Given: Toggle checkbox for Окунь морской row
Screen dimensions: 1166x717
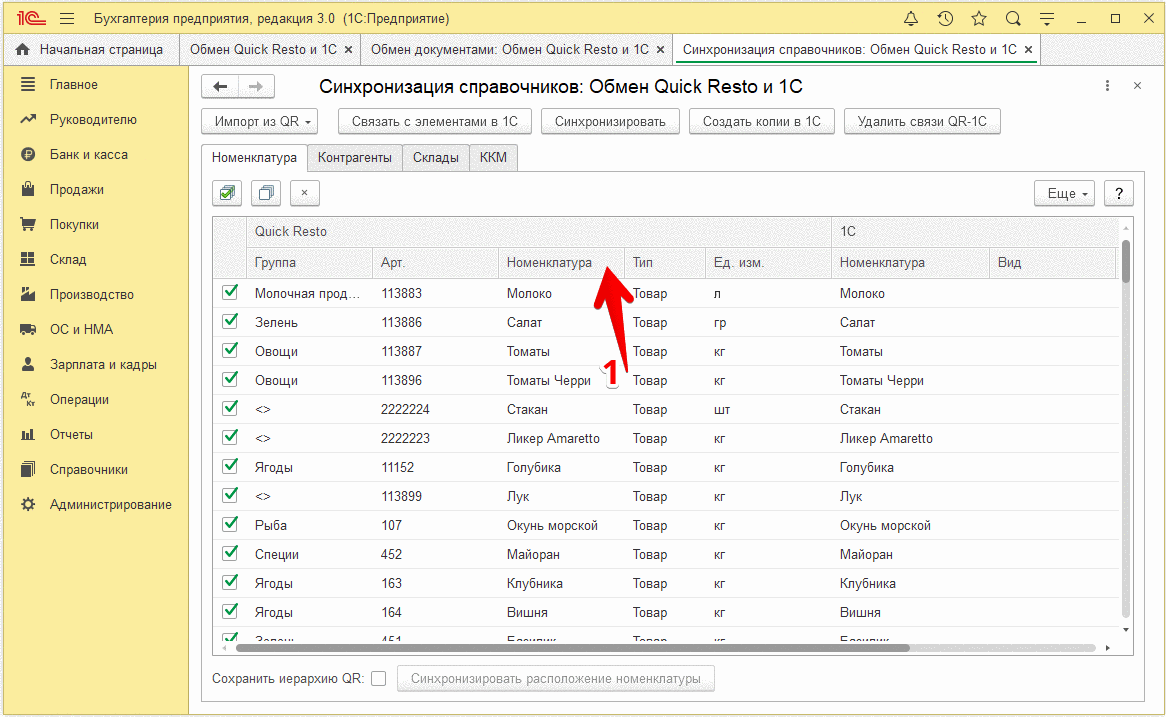Looking at the screenshot, I should [231, 524].
